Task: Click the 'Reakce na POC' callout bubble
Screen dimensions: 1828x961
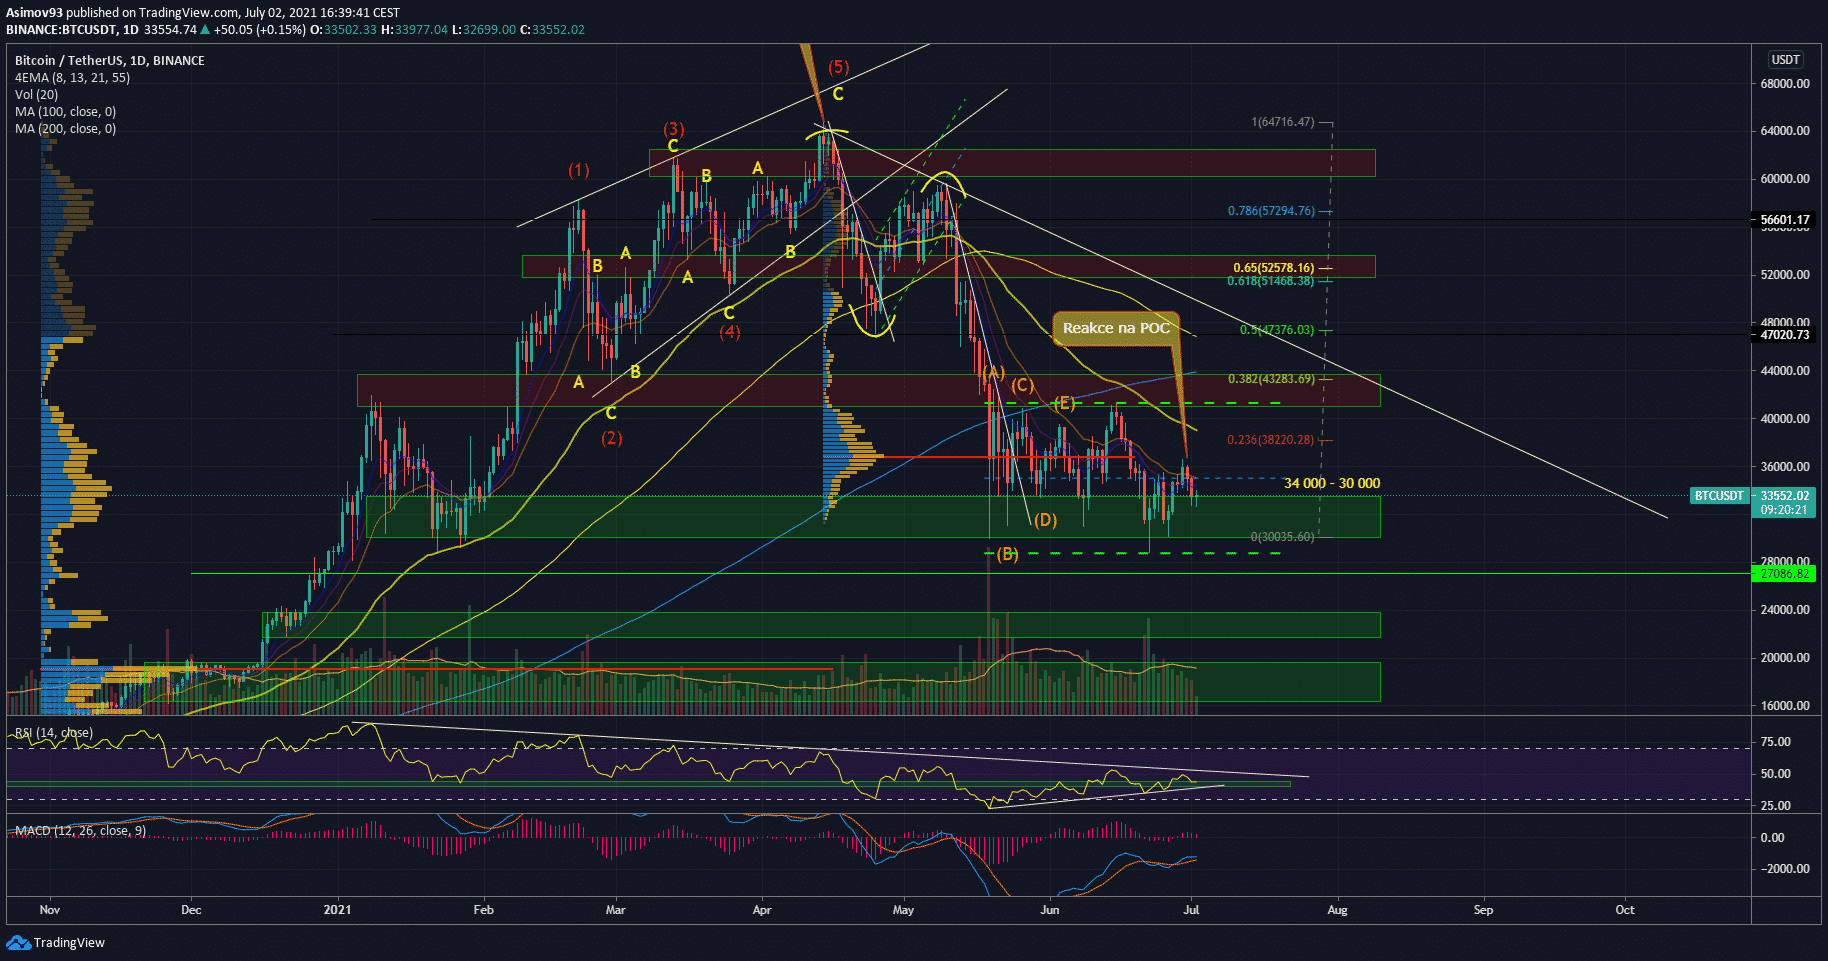Action: 1115,329
